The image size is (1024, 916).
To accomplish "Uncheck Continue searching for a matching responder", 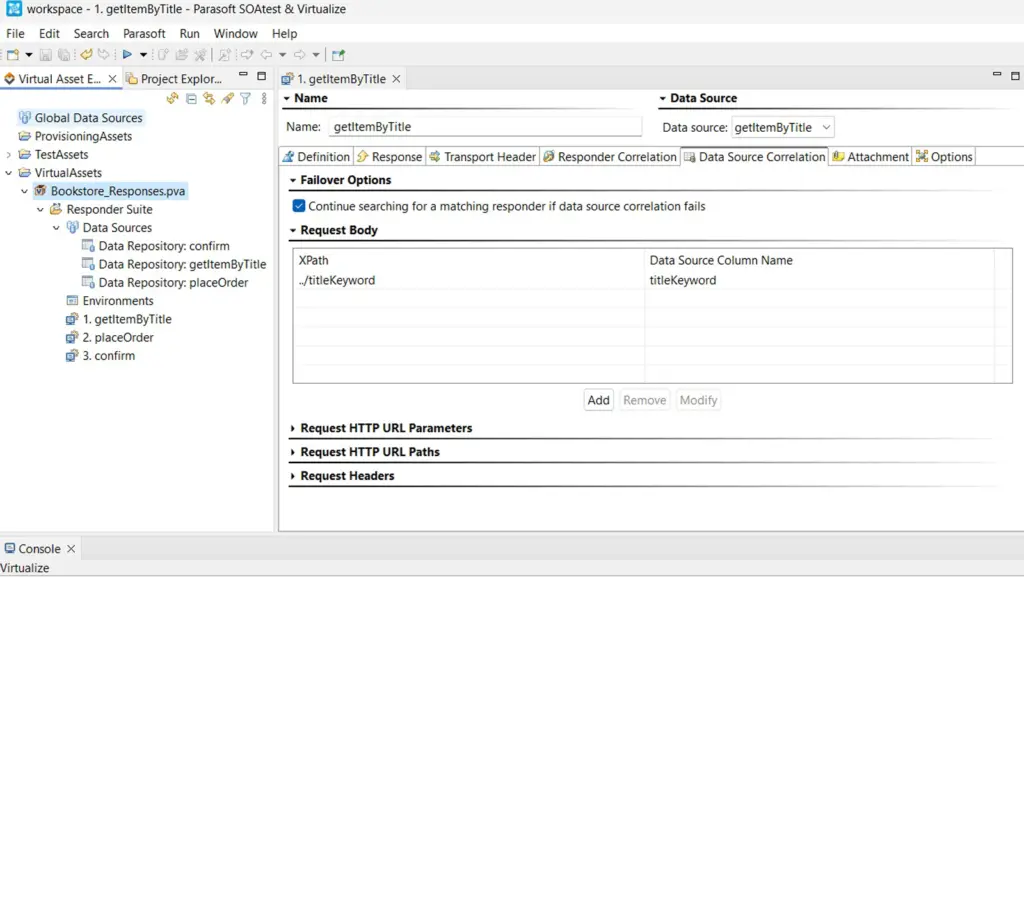I will coord(298,206).
